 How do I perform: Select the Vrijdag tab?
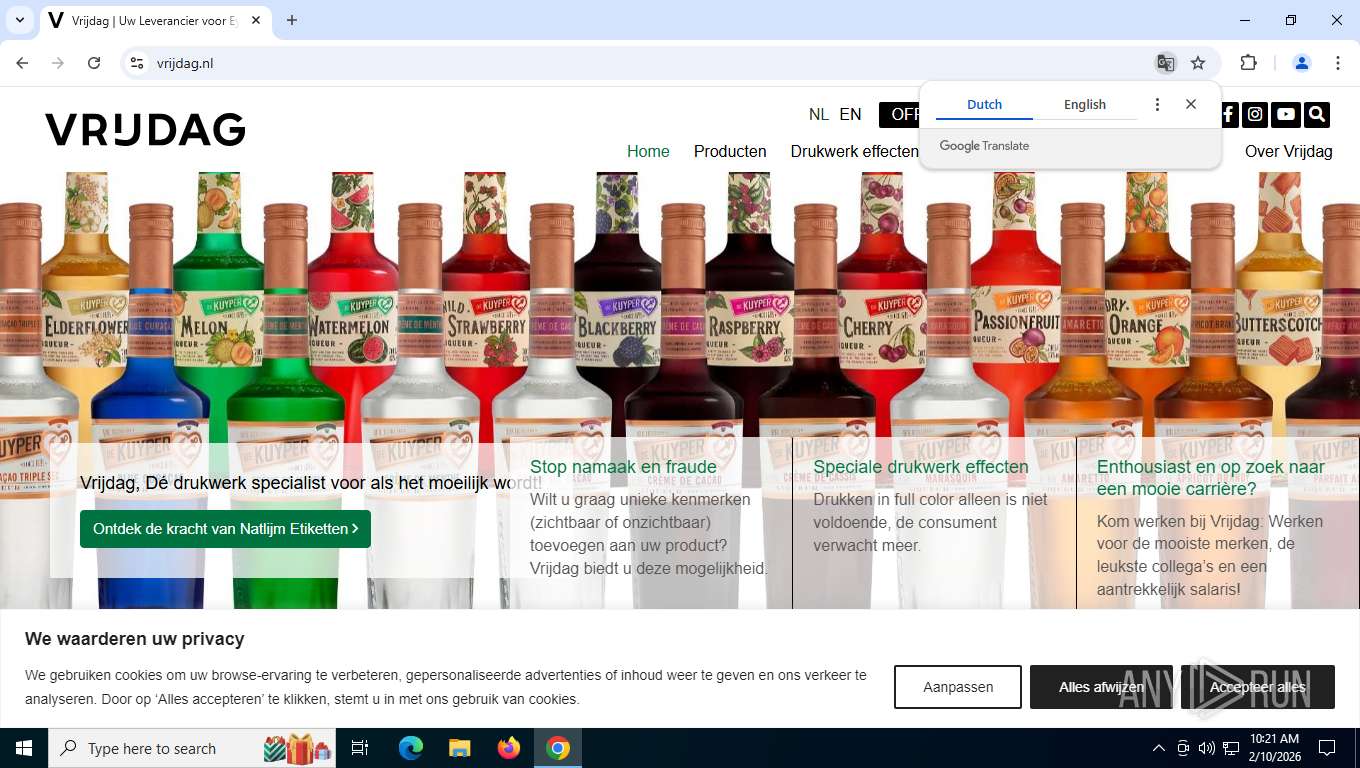(x=155, y=20)
